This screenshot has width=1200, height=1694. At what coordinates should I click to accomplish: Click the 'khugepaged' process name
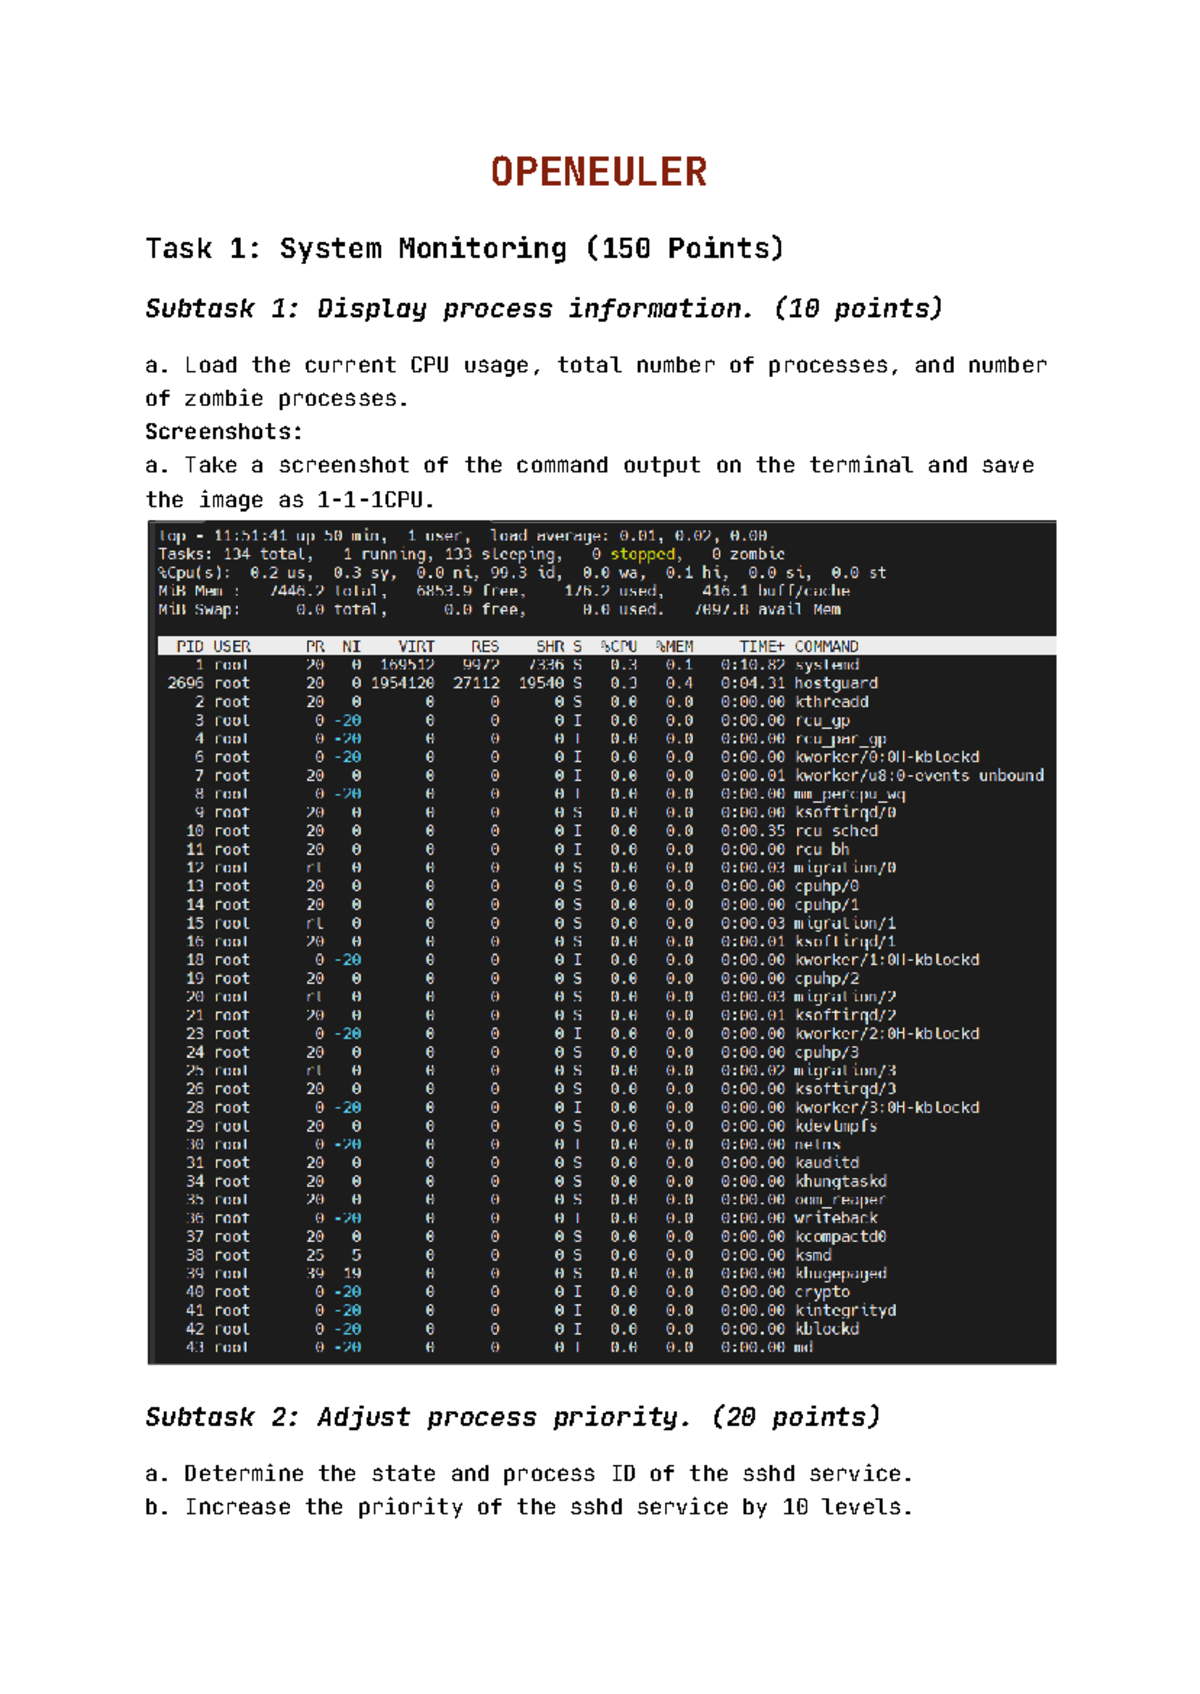pos(841,1274)
